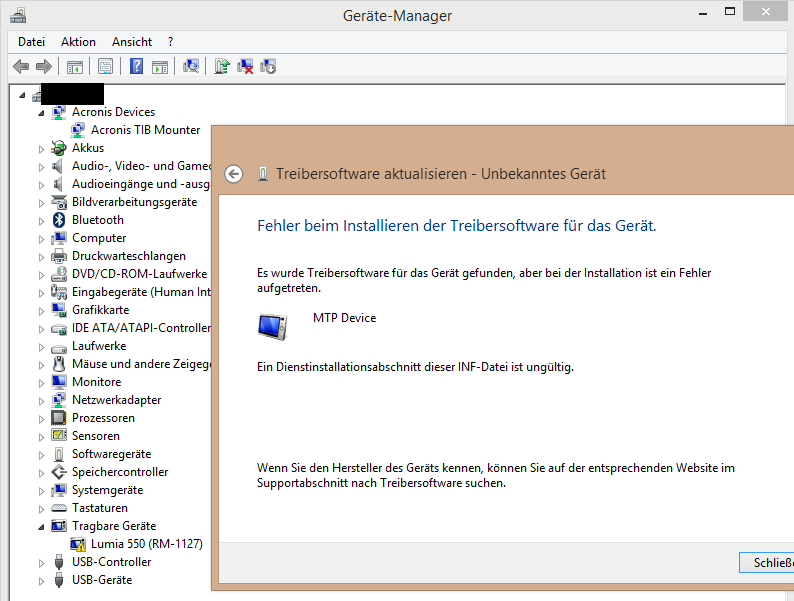Click the blue Help toolbar icon

pyautogui.click(x=136, y=66)
